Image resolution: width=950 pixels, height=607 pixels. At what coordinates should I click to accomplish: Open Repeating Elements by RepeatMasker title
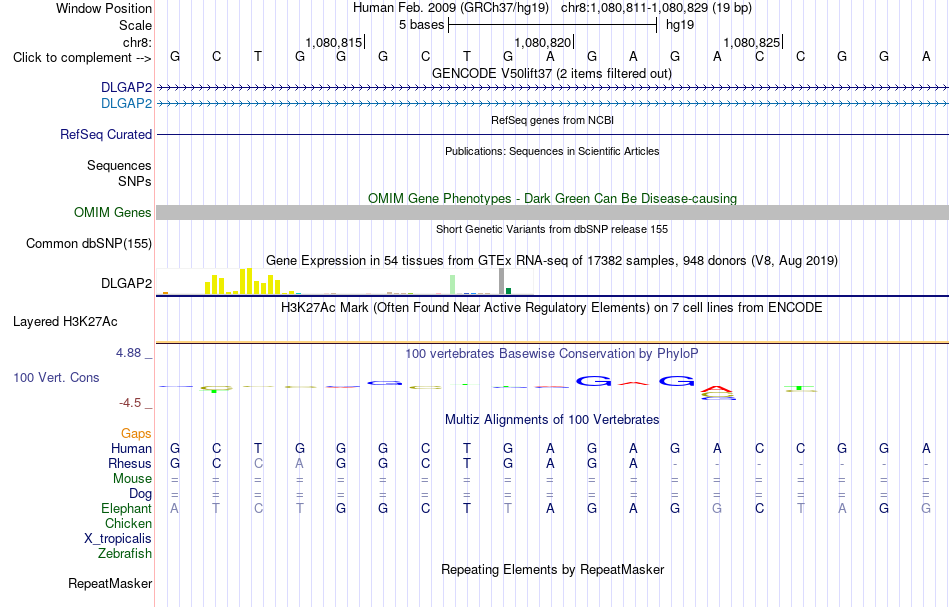pyautogui.click(x=552, y=570)
